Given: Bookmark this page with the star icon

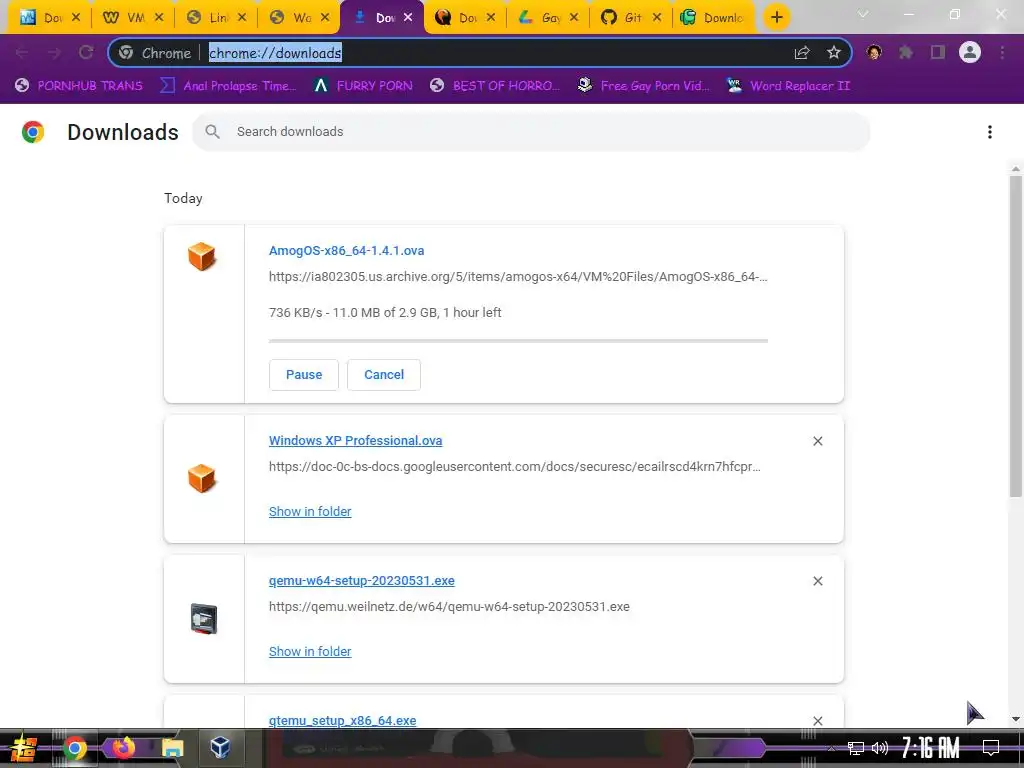Looking at the screenshot, I should 834,53.
